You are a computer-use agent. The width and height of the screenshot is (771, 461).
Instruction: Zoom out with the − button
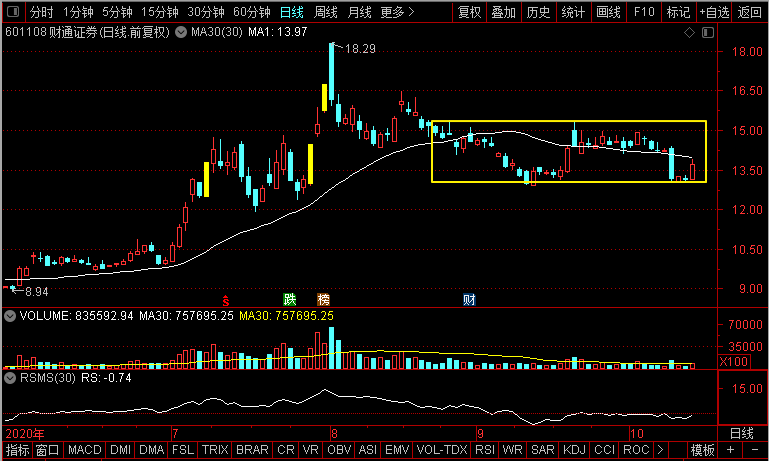(x=754, y=450)
